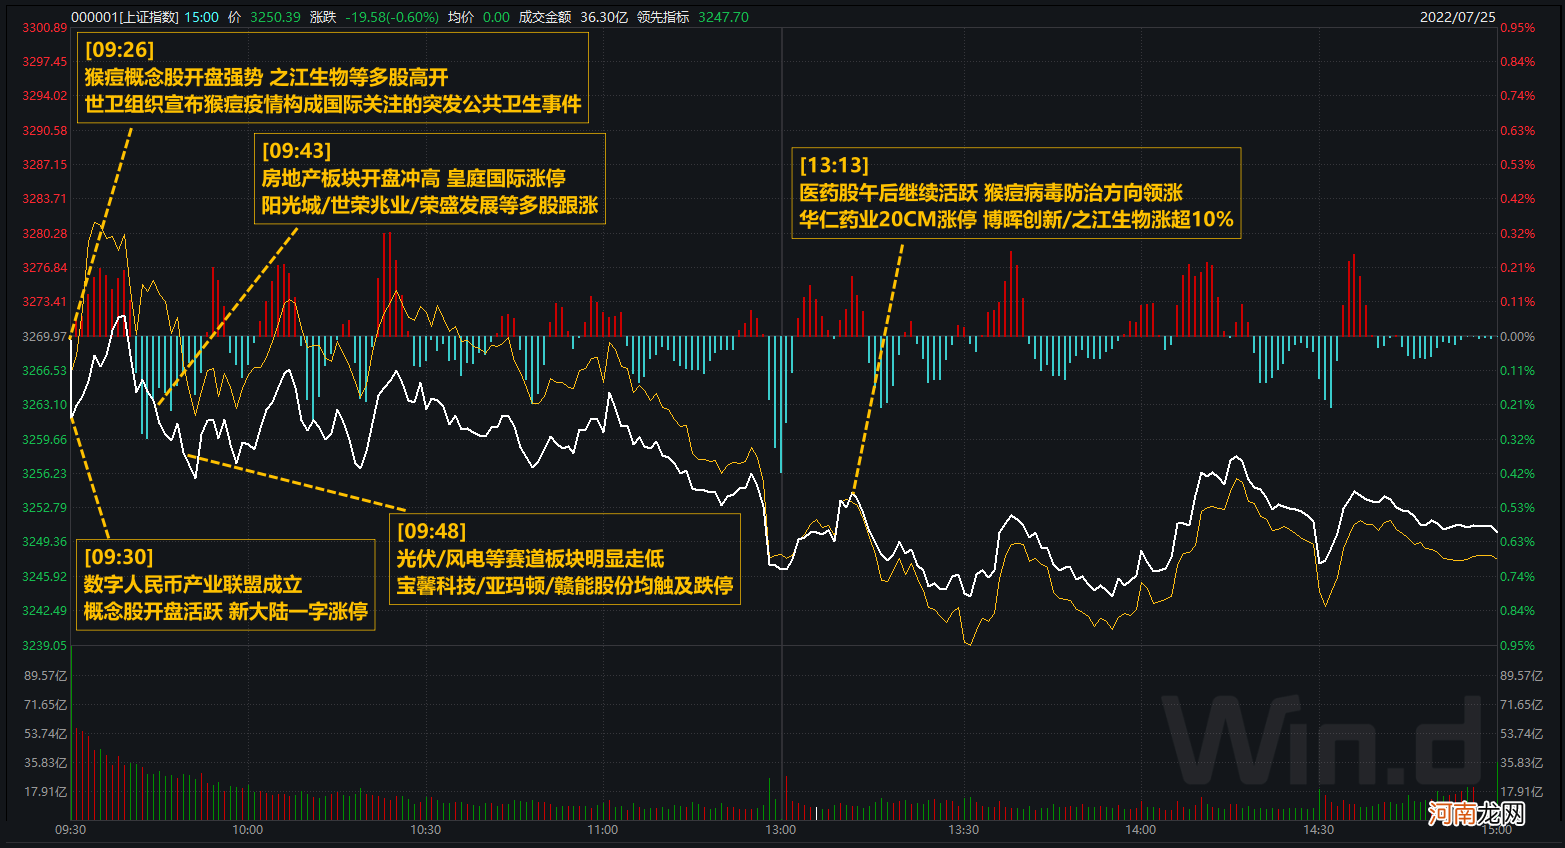This screenshot has width=1565, height=848.
Task: Click the 3263.10 price axis label
Action: point(45,405)
